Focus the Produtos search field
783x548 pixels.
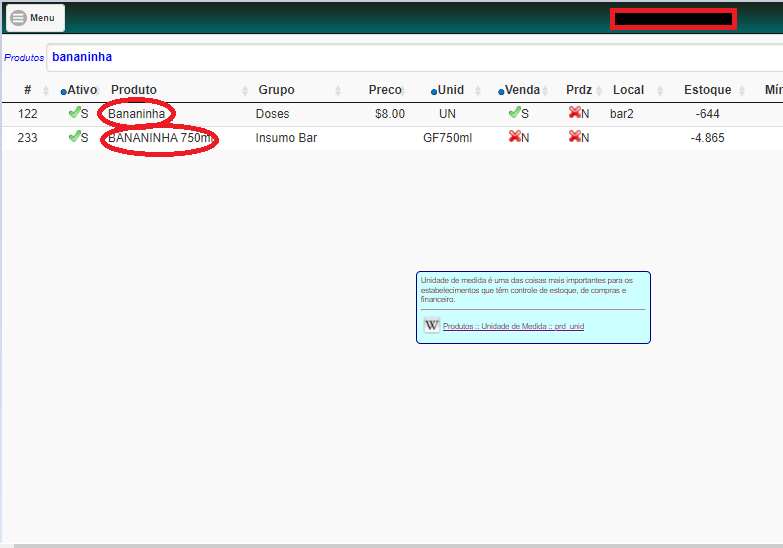414,57
